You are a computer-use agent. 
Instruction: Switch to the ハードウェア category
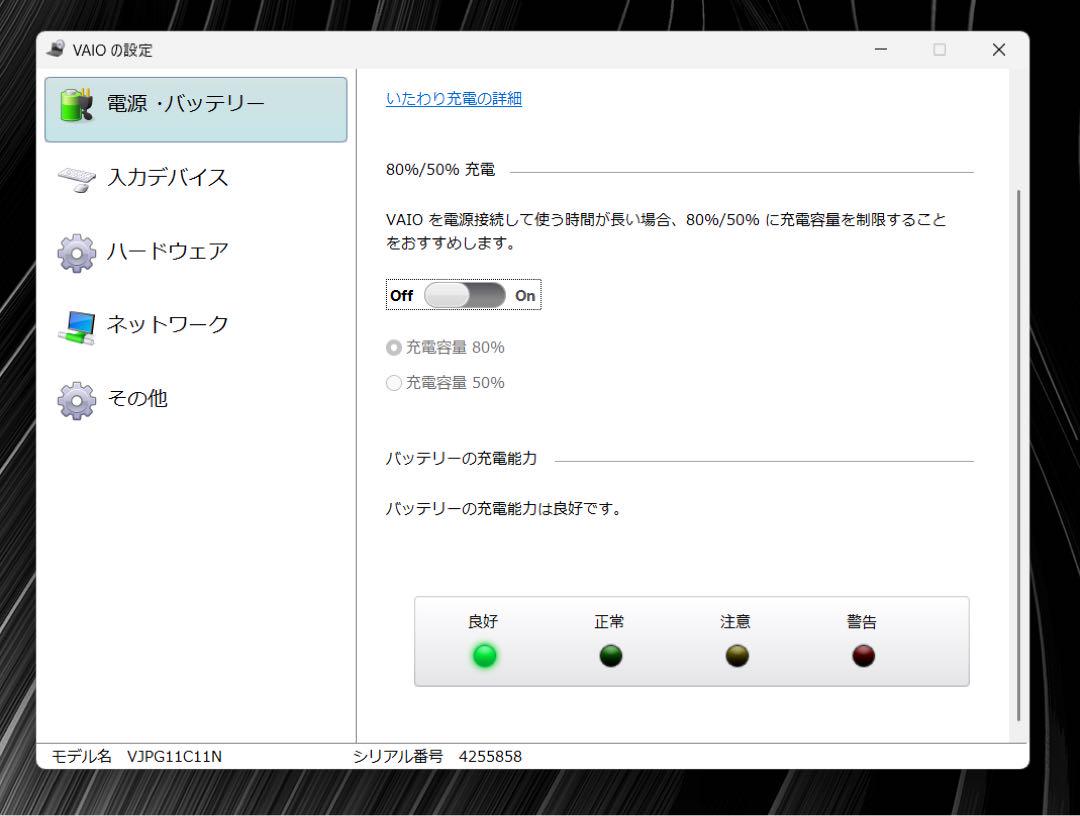196,252
